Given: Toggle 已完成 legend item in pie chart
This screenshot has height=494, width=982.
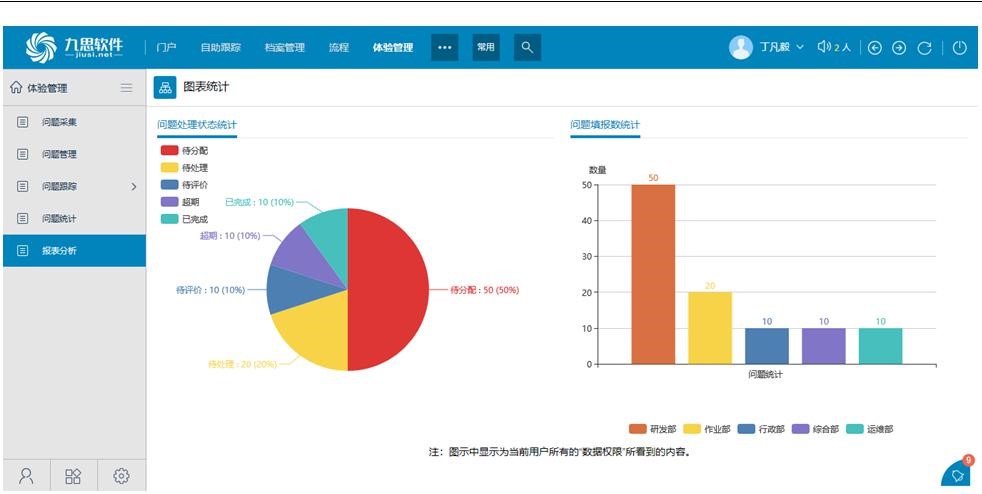Looking at the screenshot, I should 184,219.
